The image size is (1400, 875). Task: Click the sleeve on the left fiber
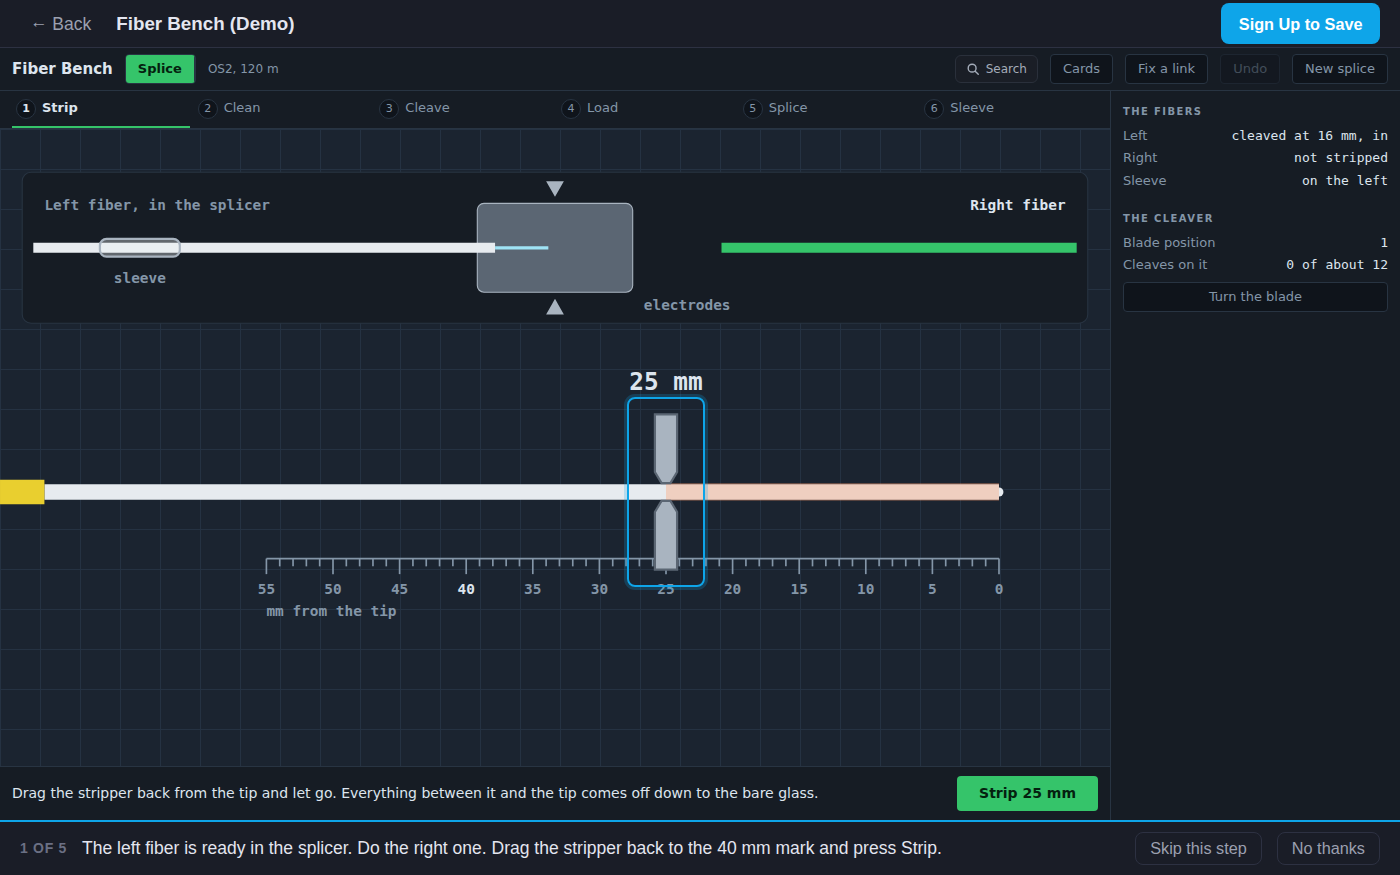tap(140, 248)
